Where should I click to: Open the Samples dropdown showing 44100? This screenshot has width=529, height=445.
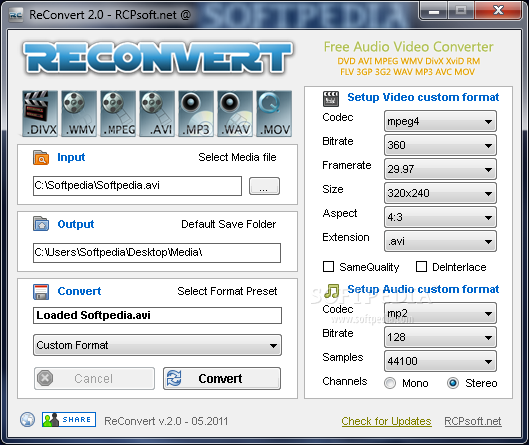(440, 361)
